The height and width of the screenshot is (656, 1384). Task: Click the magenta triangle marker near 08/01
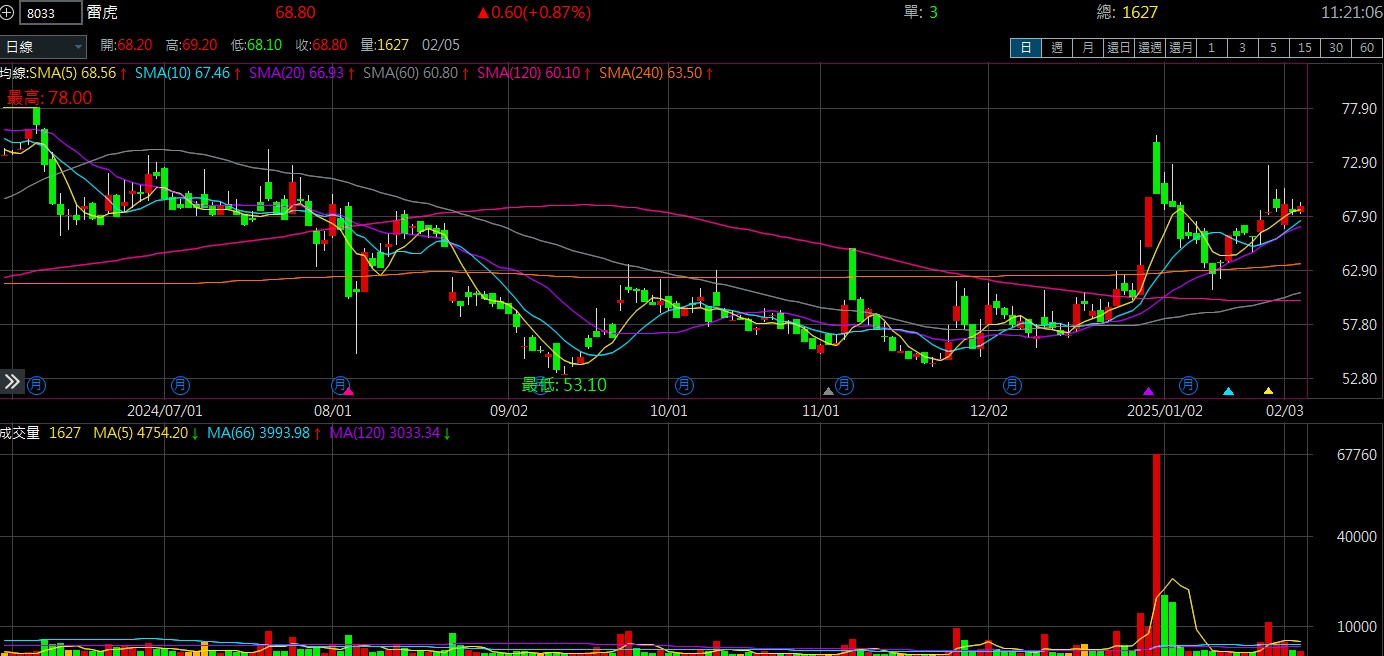pos(348,391)
